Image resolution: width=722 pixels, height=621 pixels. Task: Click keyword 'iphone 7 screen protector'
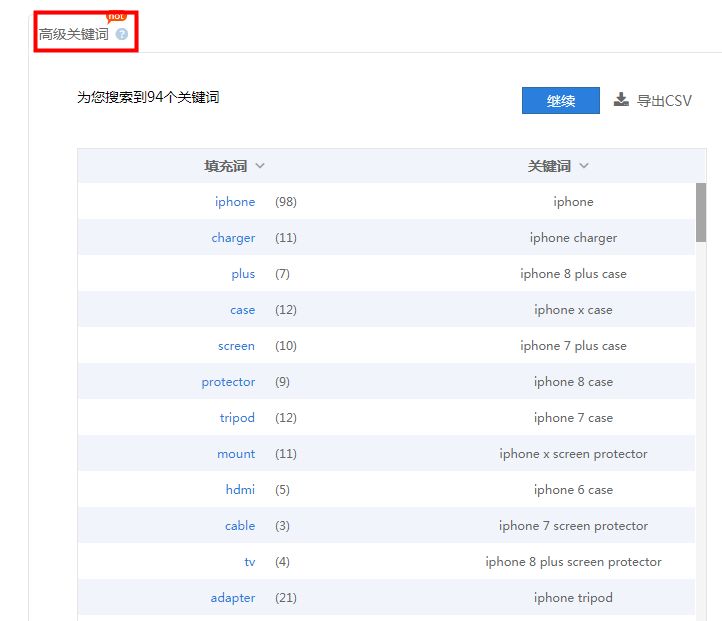[x=573, y=526]
